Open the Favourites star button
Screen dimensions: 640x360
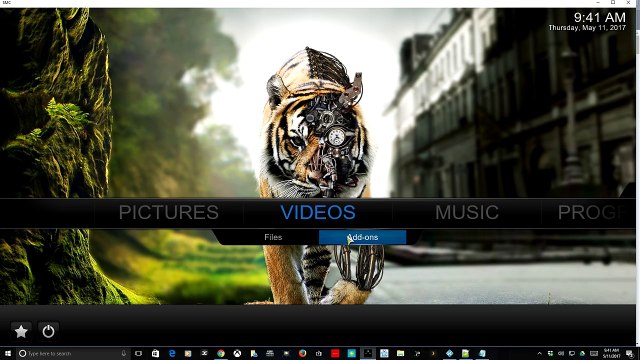click(21, 331)
